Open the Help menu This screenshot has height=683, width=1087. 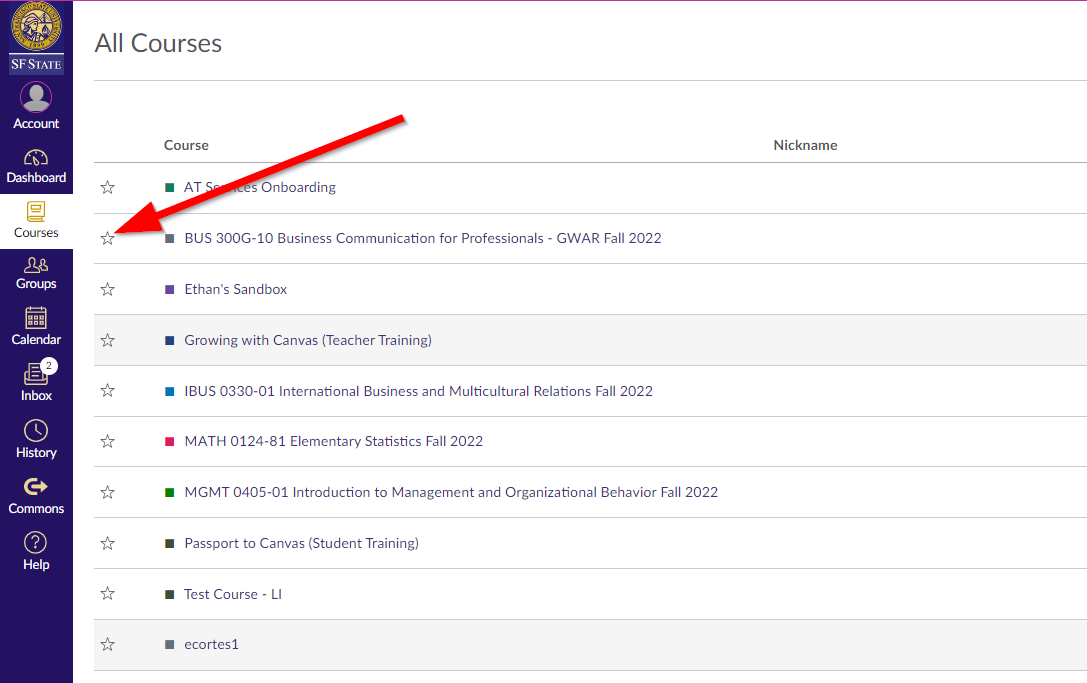tap(36, 551)
